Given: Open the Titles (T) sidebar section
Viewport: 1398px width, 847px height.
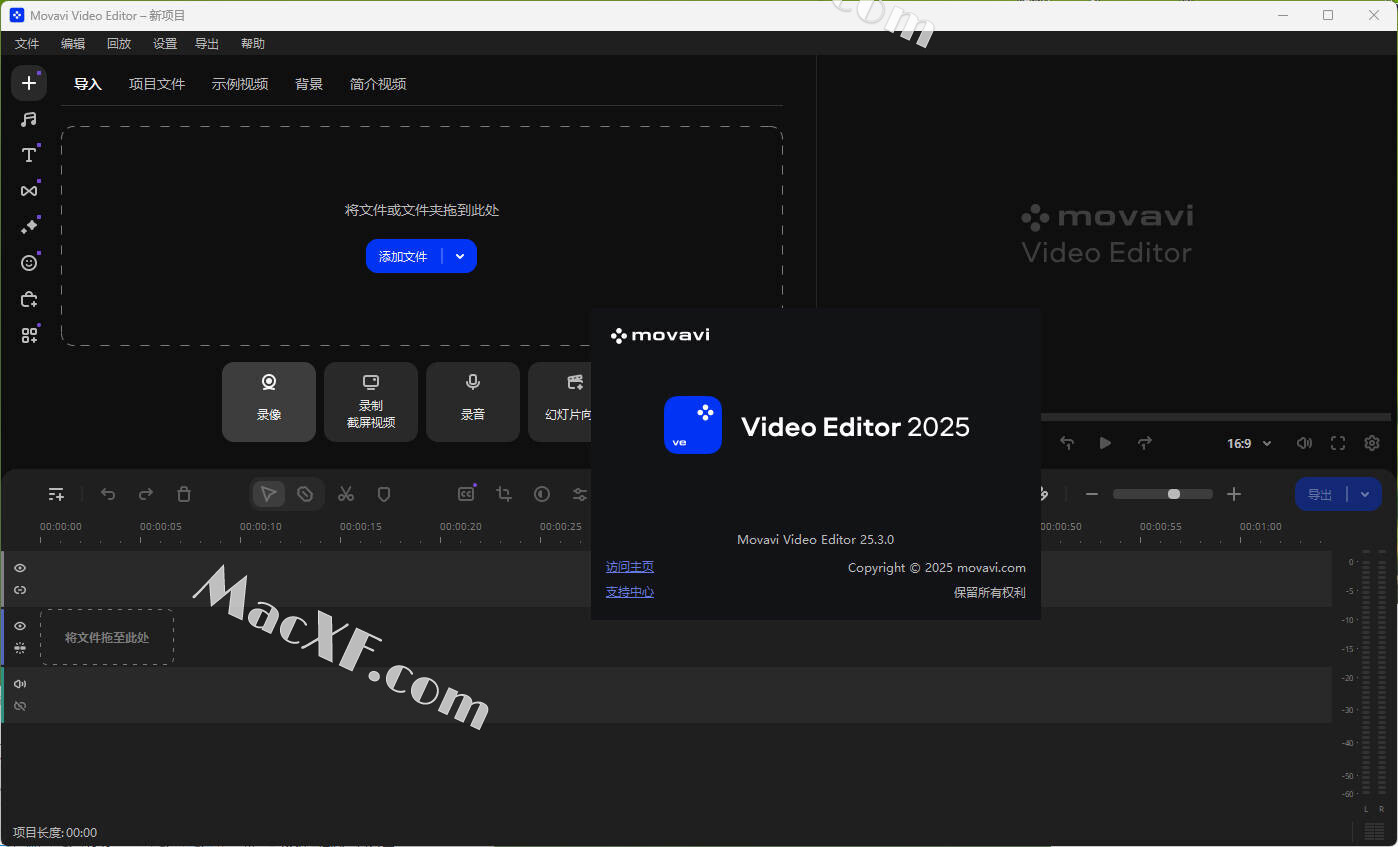Looking at the screenshot, I should point(29,155).
